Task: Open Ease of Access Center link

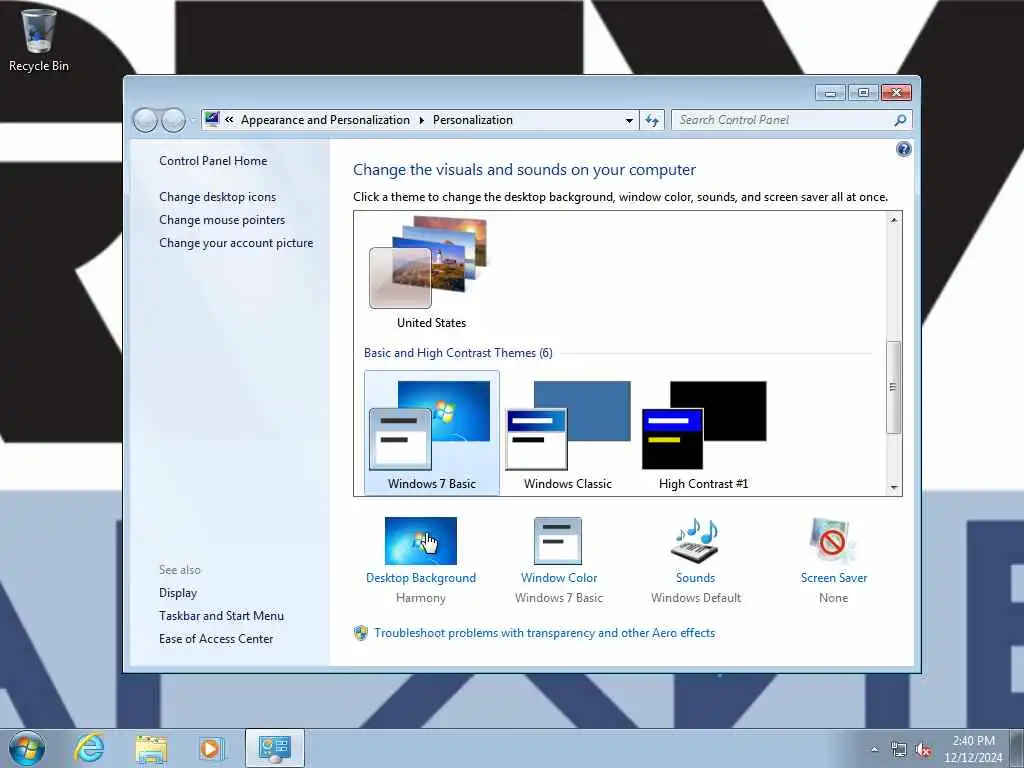Action: pos(216,639)
